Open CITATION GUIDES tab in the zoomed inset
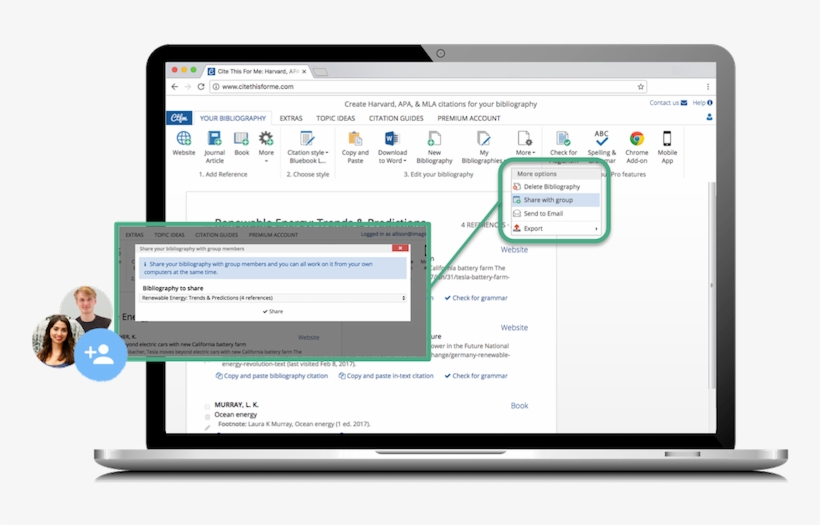This screenshot has width=820, height=525. click(x=217, y=235)
